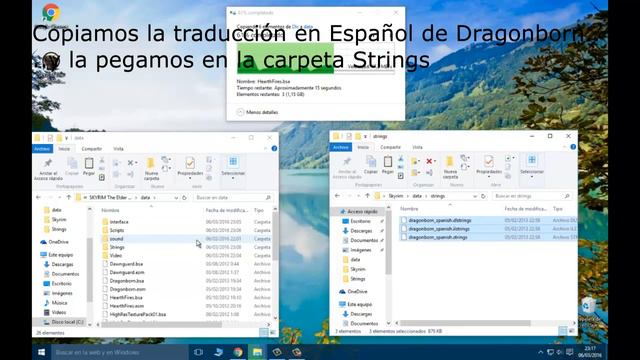Sort by Fecha de modifica column in strings window
This screenshot has height=360, width=640.
point(525,209)
